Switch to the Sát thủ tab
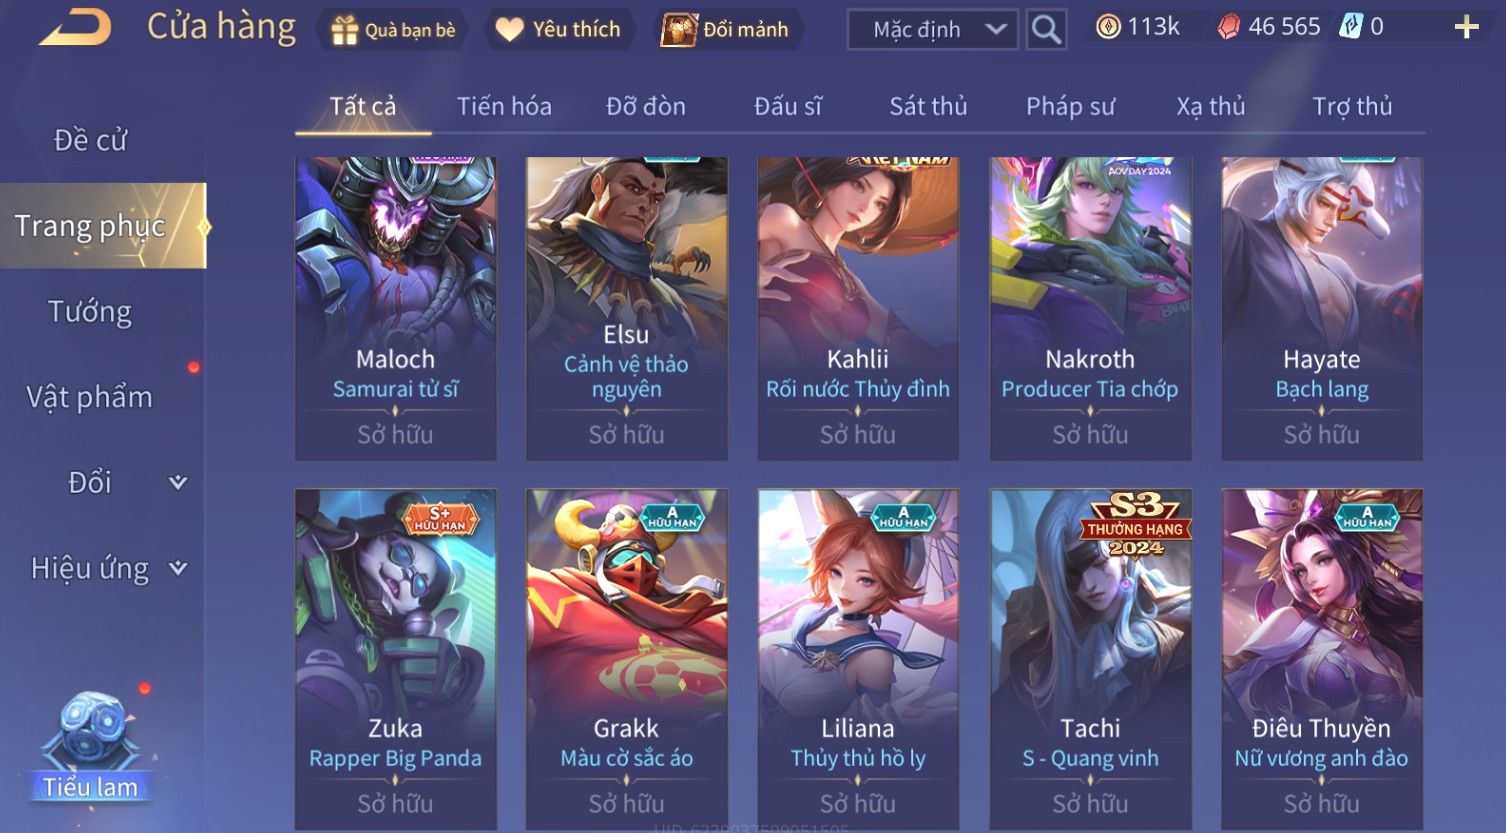Image resolution: width=1506 pixels, height=833 pixels. [928, 106]
